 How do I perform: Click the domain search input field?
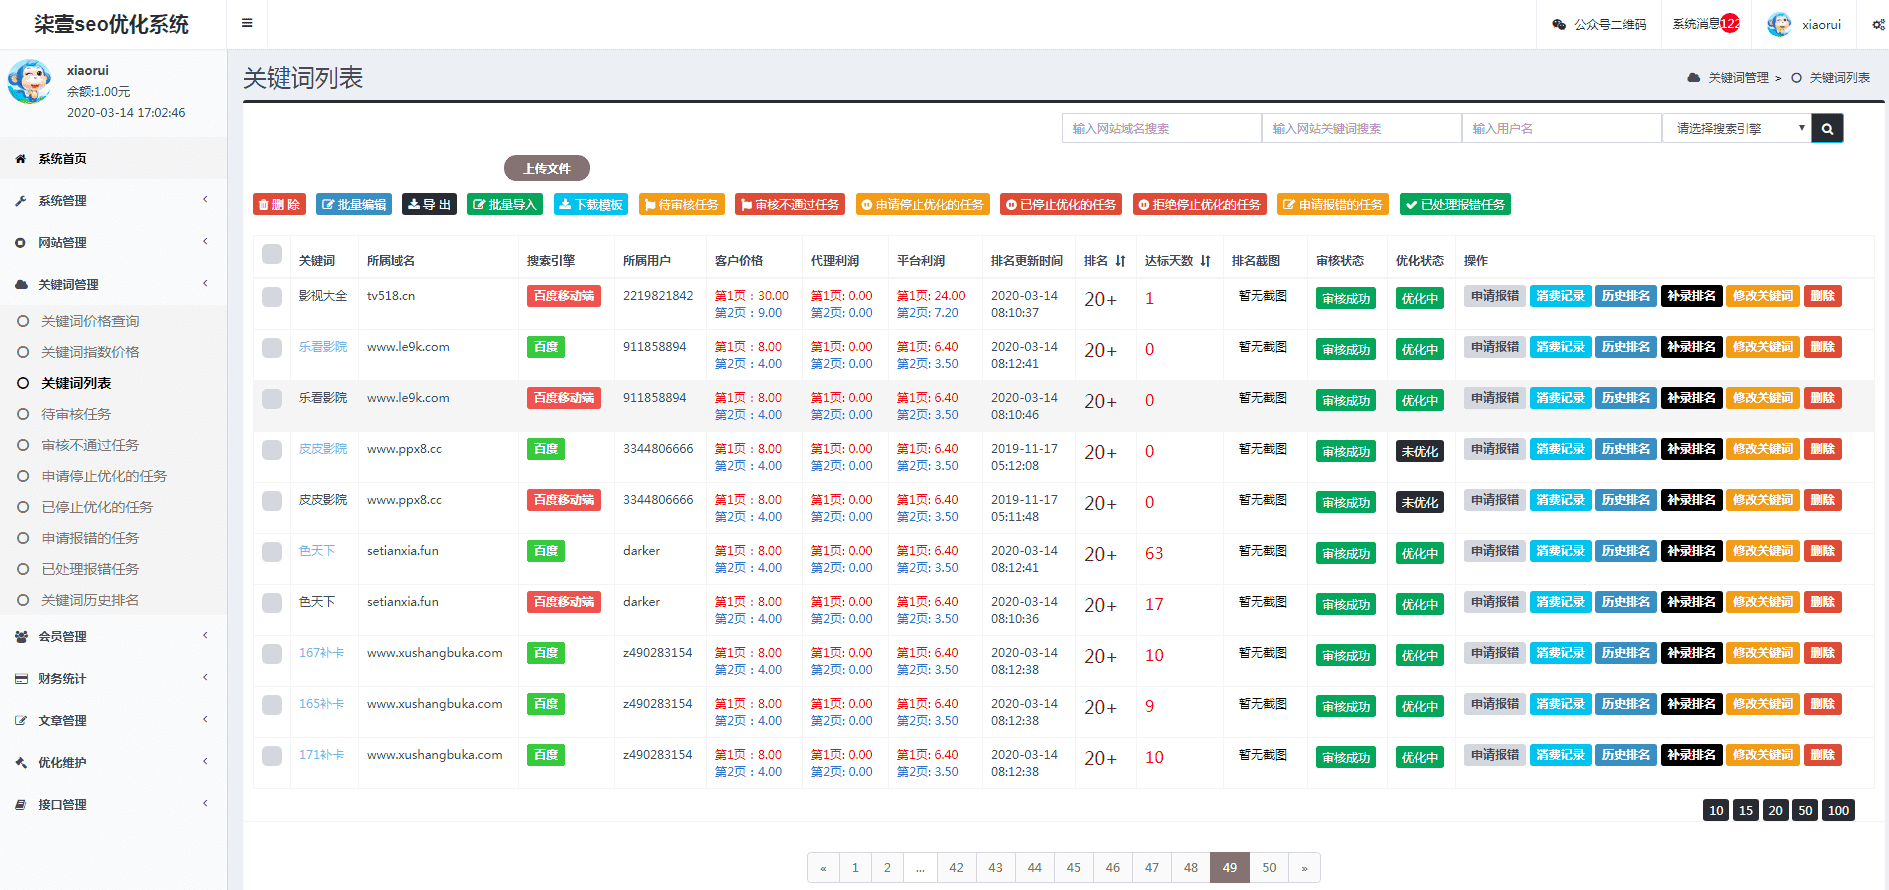(x=1161, y=128)
